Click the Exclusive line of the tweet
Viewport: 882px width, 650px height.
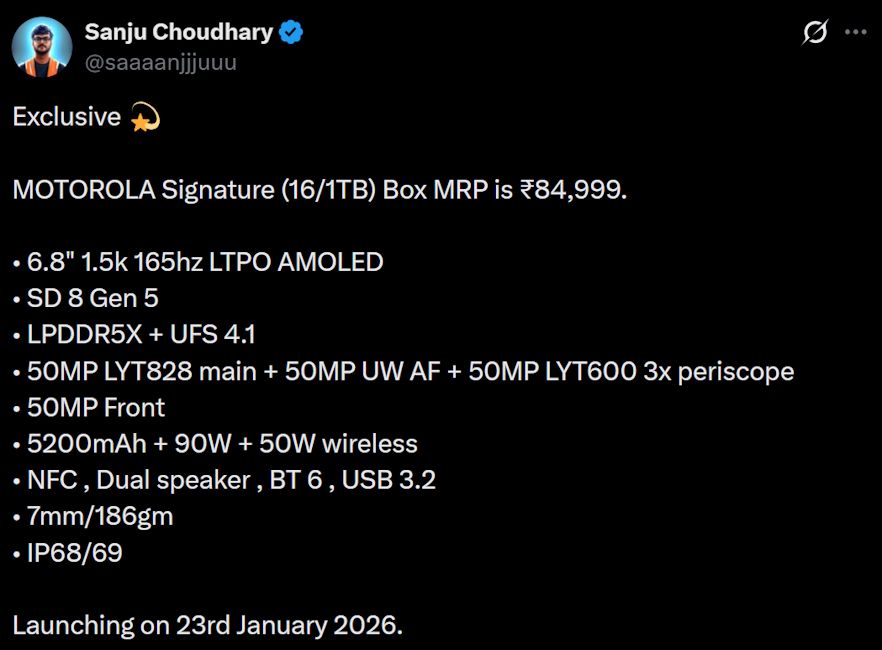(x=65, y=116)
